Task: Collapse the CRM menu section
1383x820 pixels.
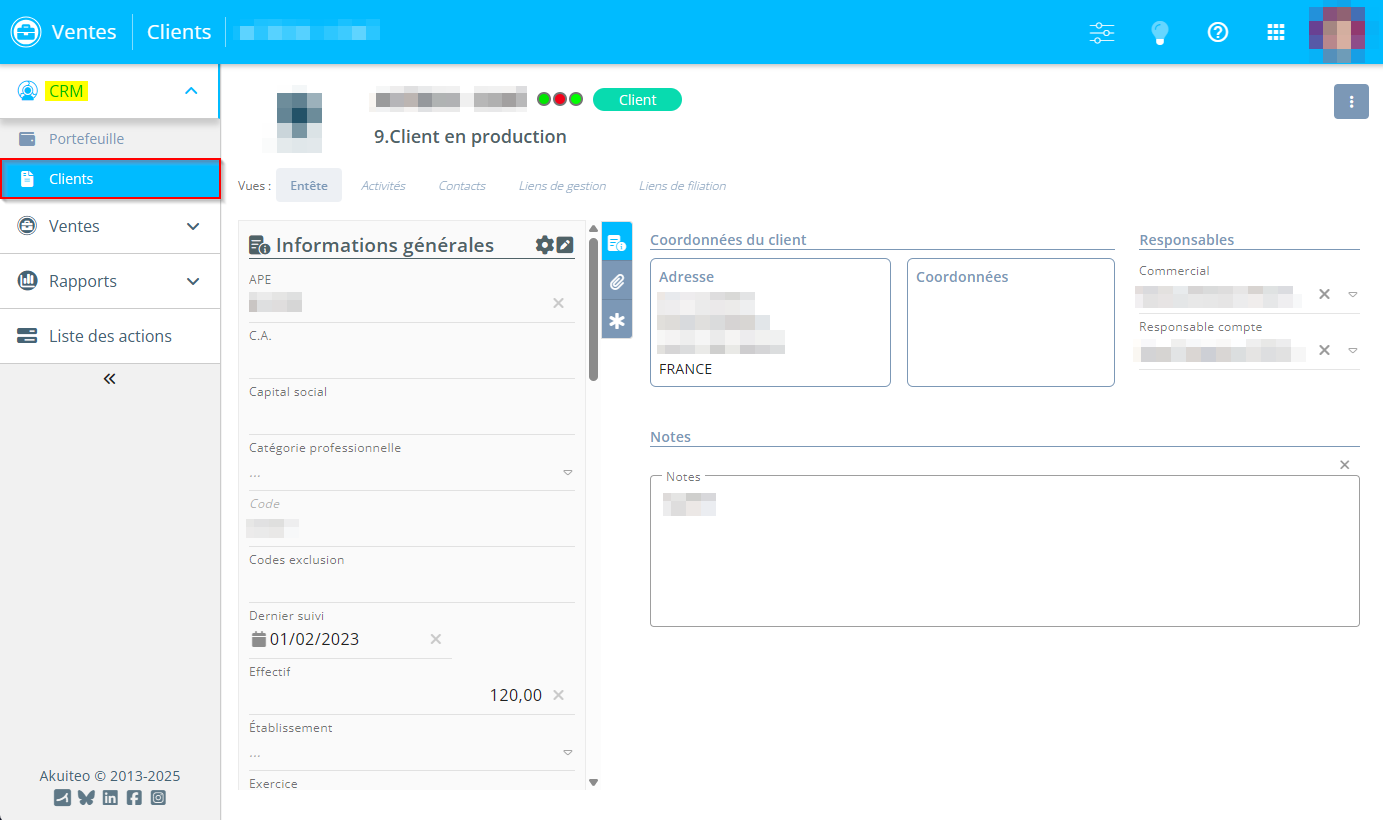Action: click(191, 91)
